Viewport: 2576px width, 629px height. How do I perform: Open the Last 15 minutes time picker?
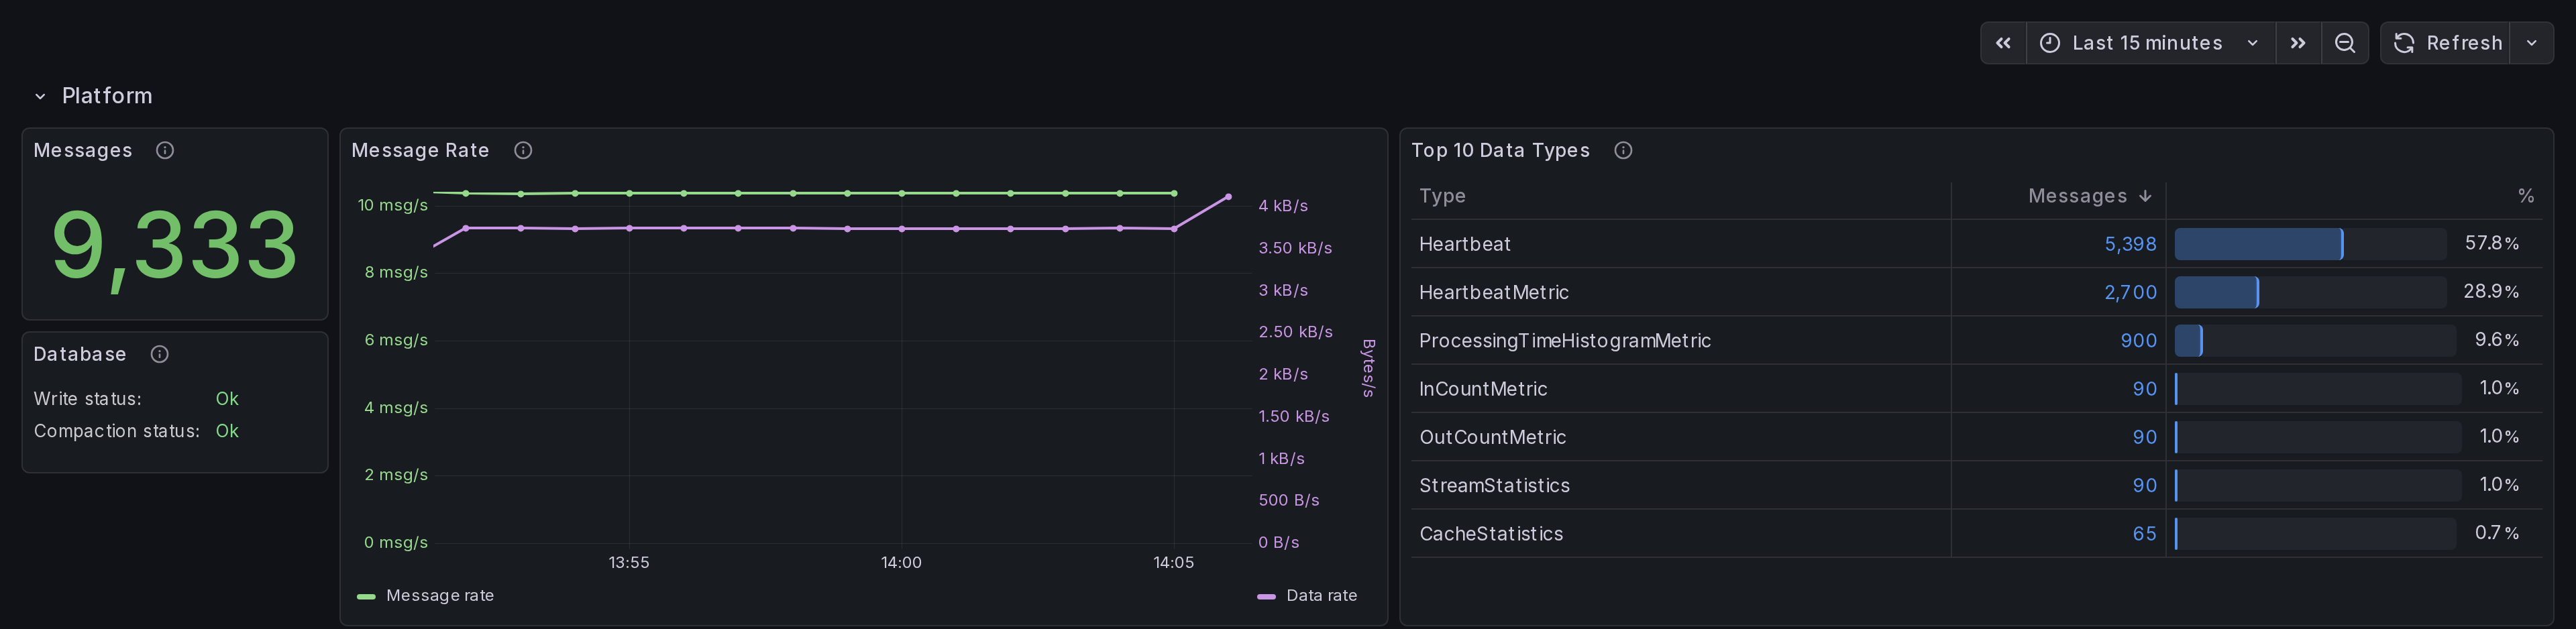click(2150, 43)
